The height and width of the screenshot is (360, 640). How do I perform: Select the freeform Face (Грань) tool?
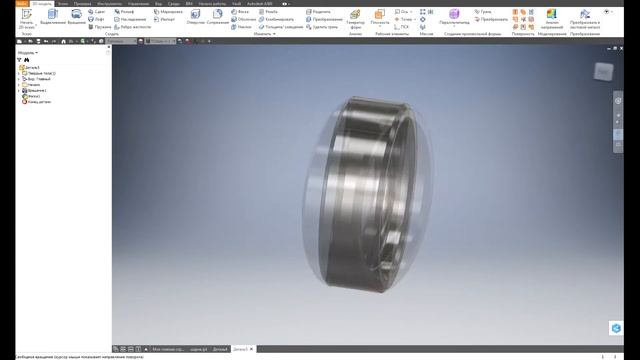(483, 12)
